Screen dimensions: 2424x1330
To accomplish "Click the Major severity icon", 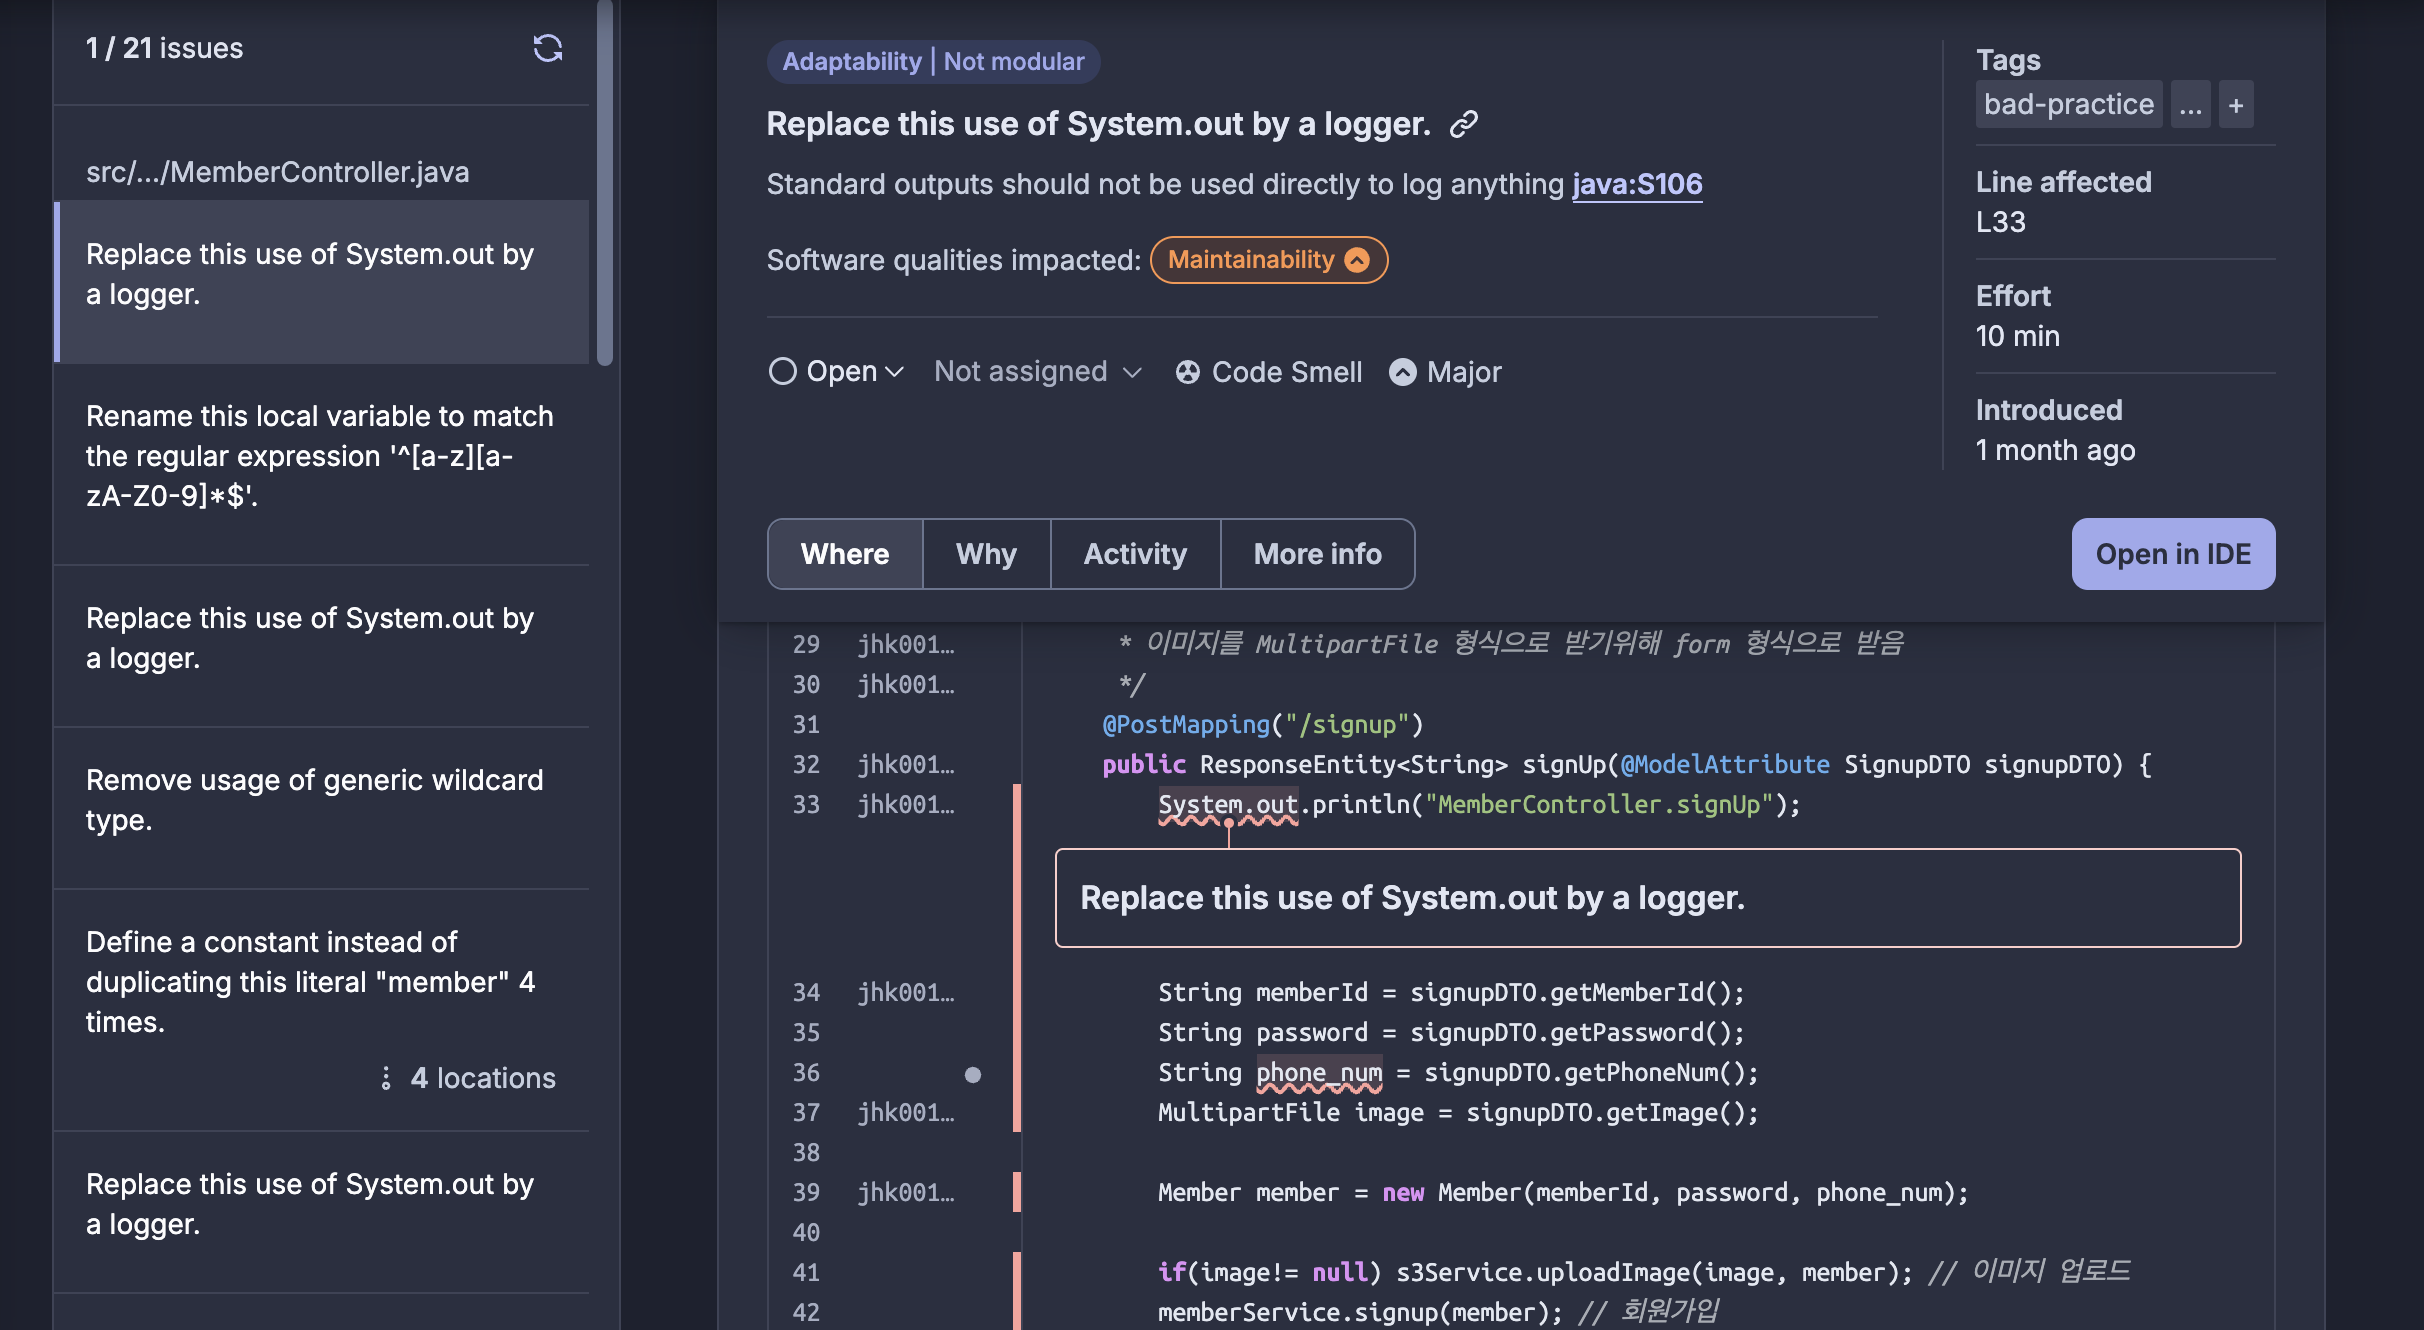I will [1402, 372].
